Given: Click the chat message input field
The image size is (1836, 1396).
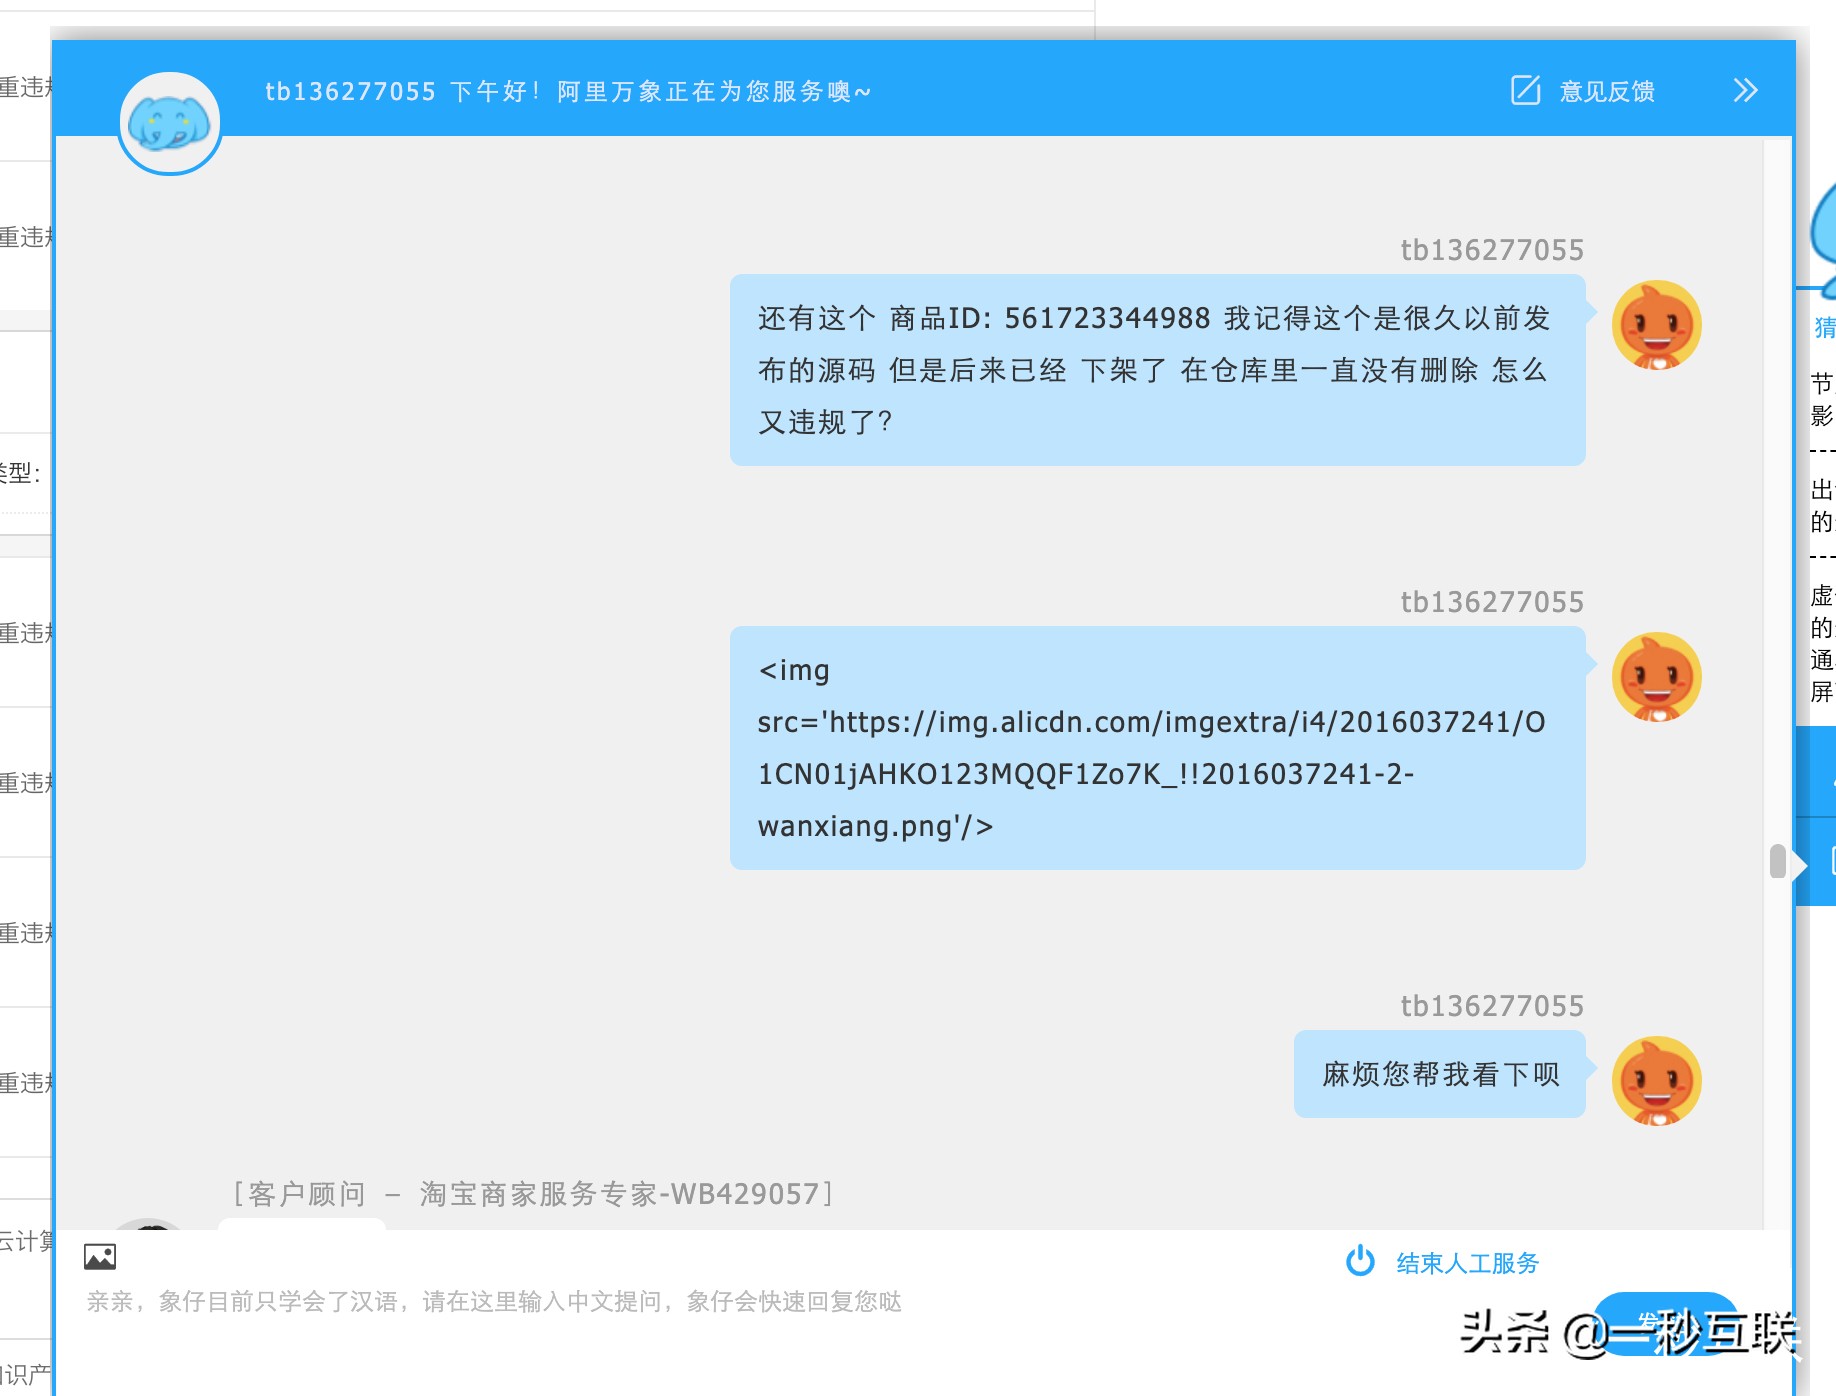Looking at the screenshot, I should click(x=700, y=1303).
